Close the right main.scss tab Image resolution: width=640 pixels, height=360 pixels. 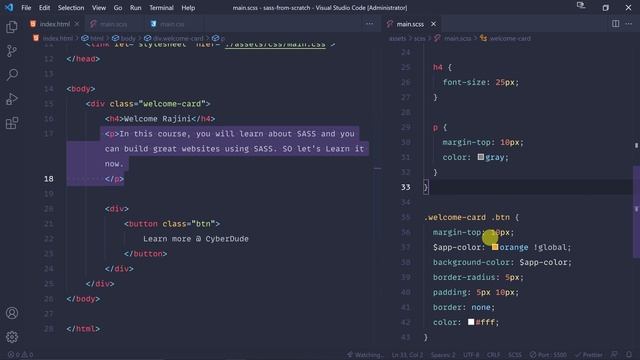tap(433, 24)
